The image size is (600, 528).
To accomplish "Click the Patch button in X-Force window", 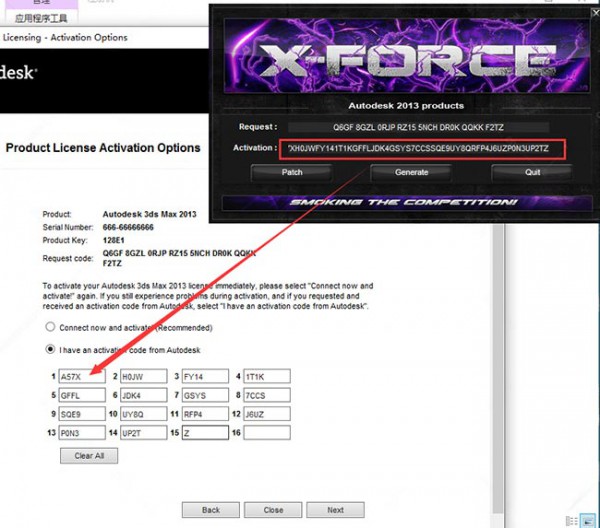I will click(x=292, y=173).
